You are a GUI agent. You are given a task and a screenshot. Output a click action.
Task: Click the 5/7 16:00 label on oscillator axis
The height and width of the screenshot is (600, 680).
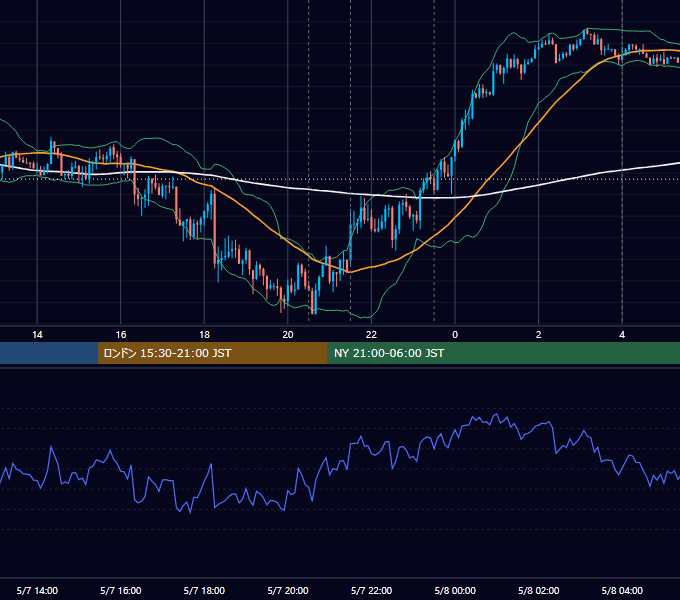point(121,591)
